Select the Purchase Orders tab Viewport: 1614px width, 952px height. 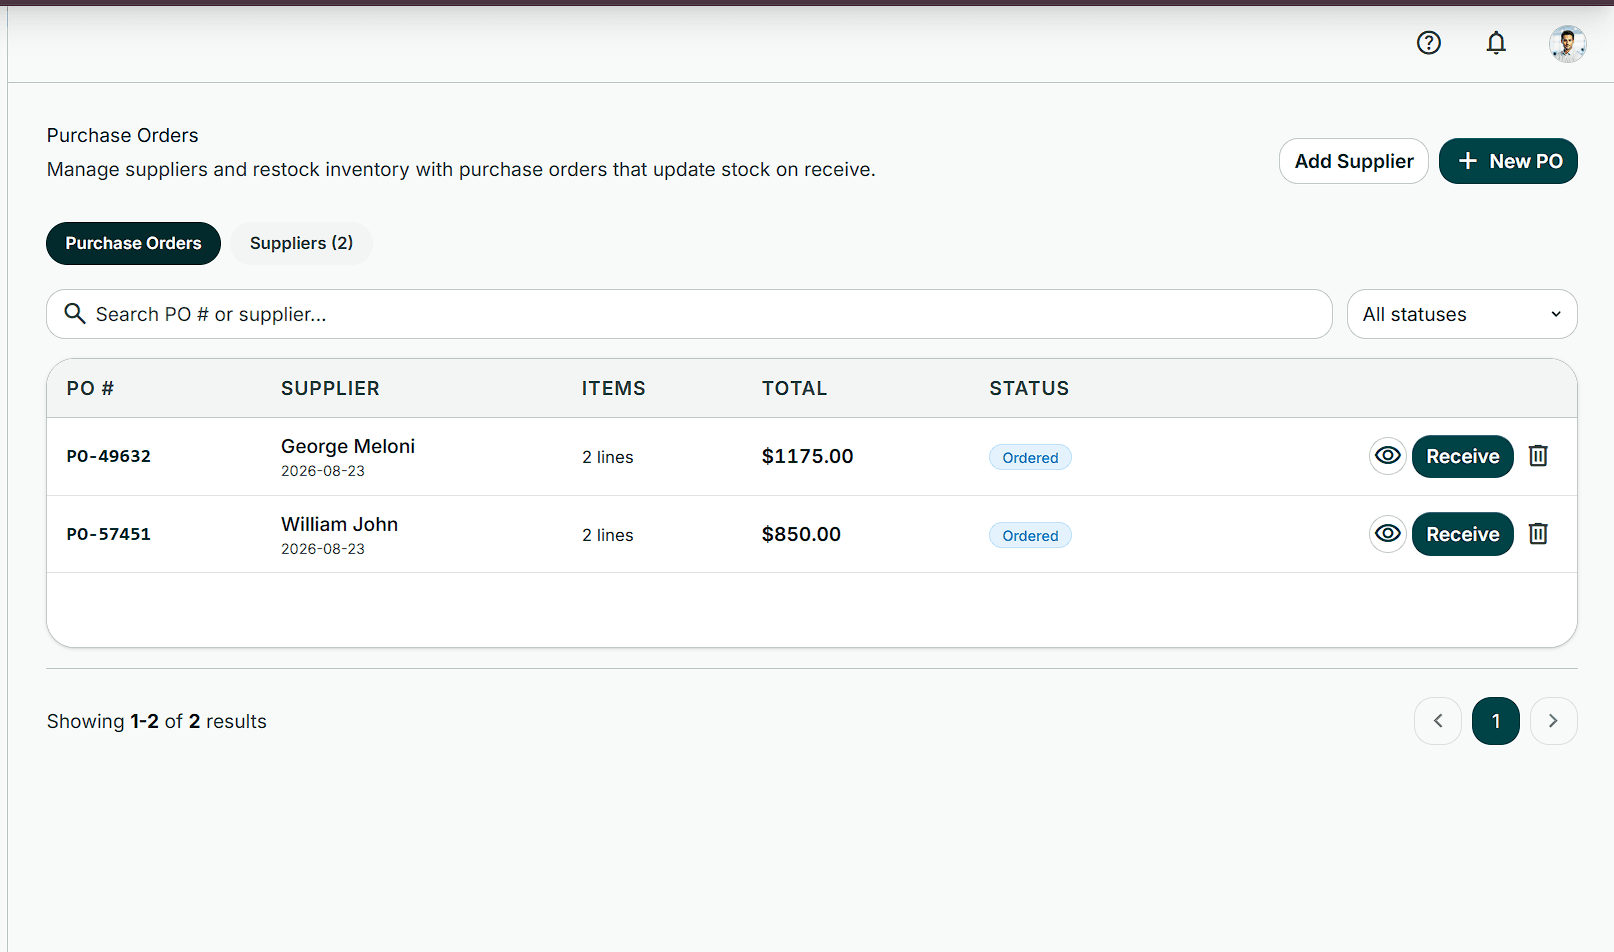click(133, 243)
